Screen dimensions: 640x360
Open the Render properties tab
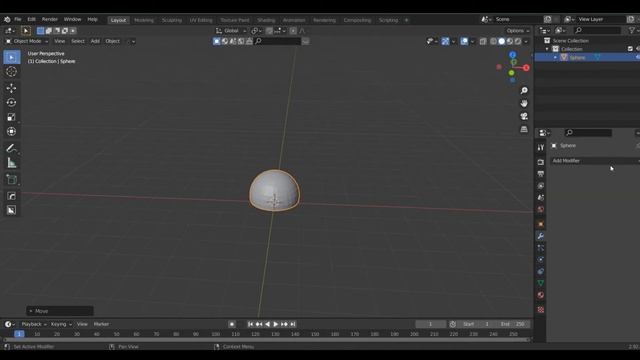tap(540, 162)
